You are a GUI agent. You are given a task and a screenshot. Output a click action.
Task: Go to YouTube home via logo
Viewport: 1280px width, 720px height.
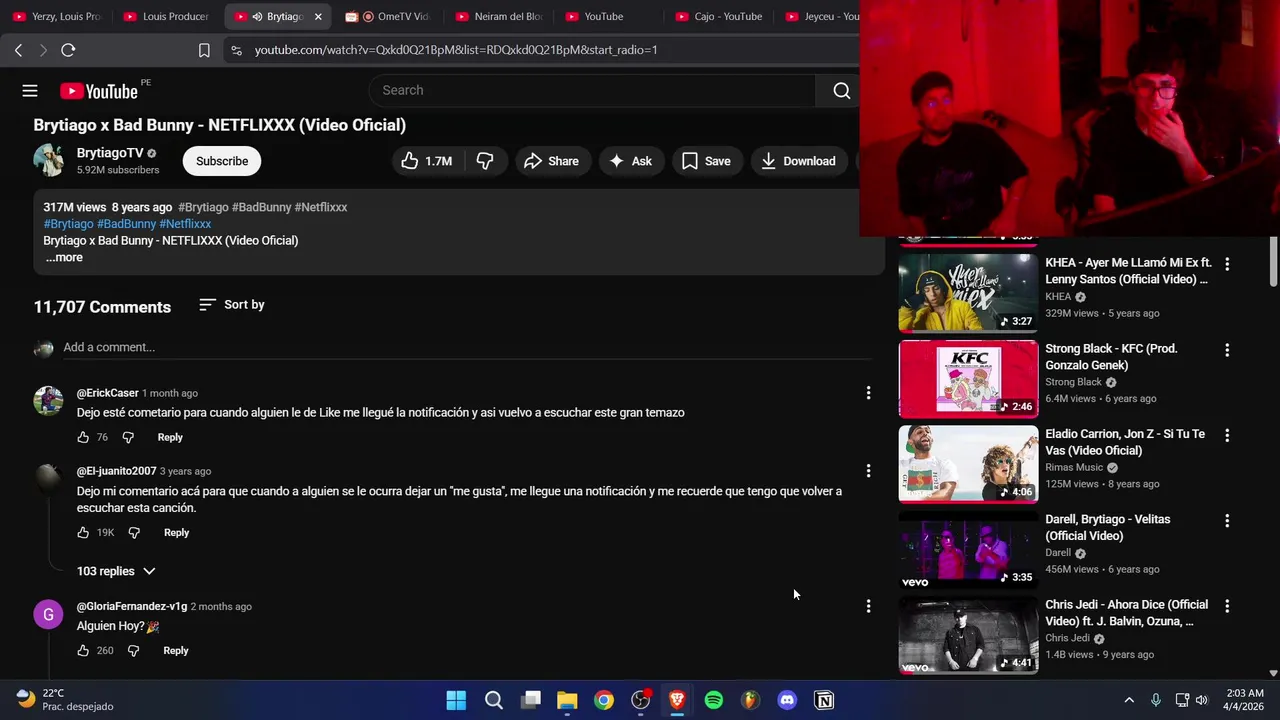[x=98, y=91]
